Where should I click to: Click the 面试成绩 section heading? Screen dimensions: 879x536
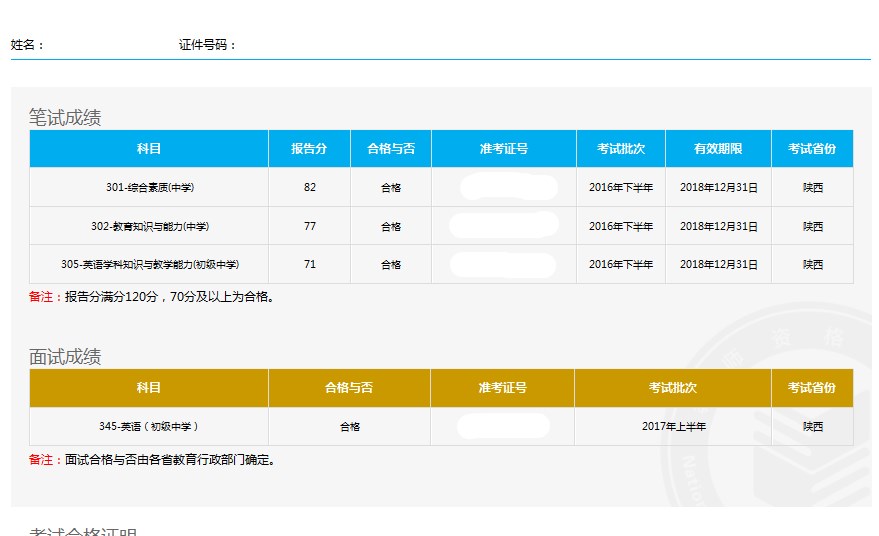[x=65, y=357]
